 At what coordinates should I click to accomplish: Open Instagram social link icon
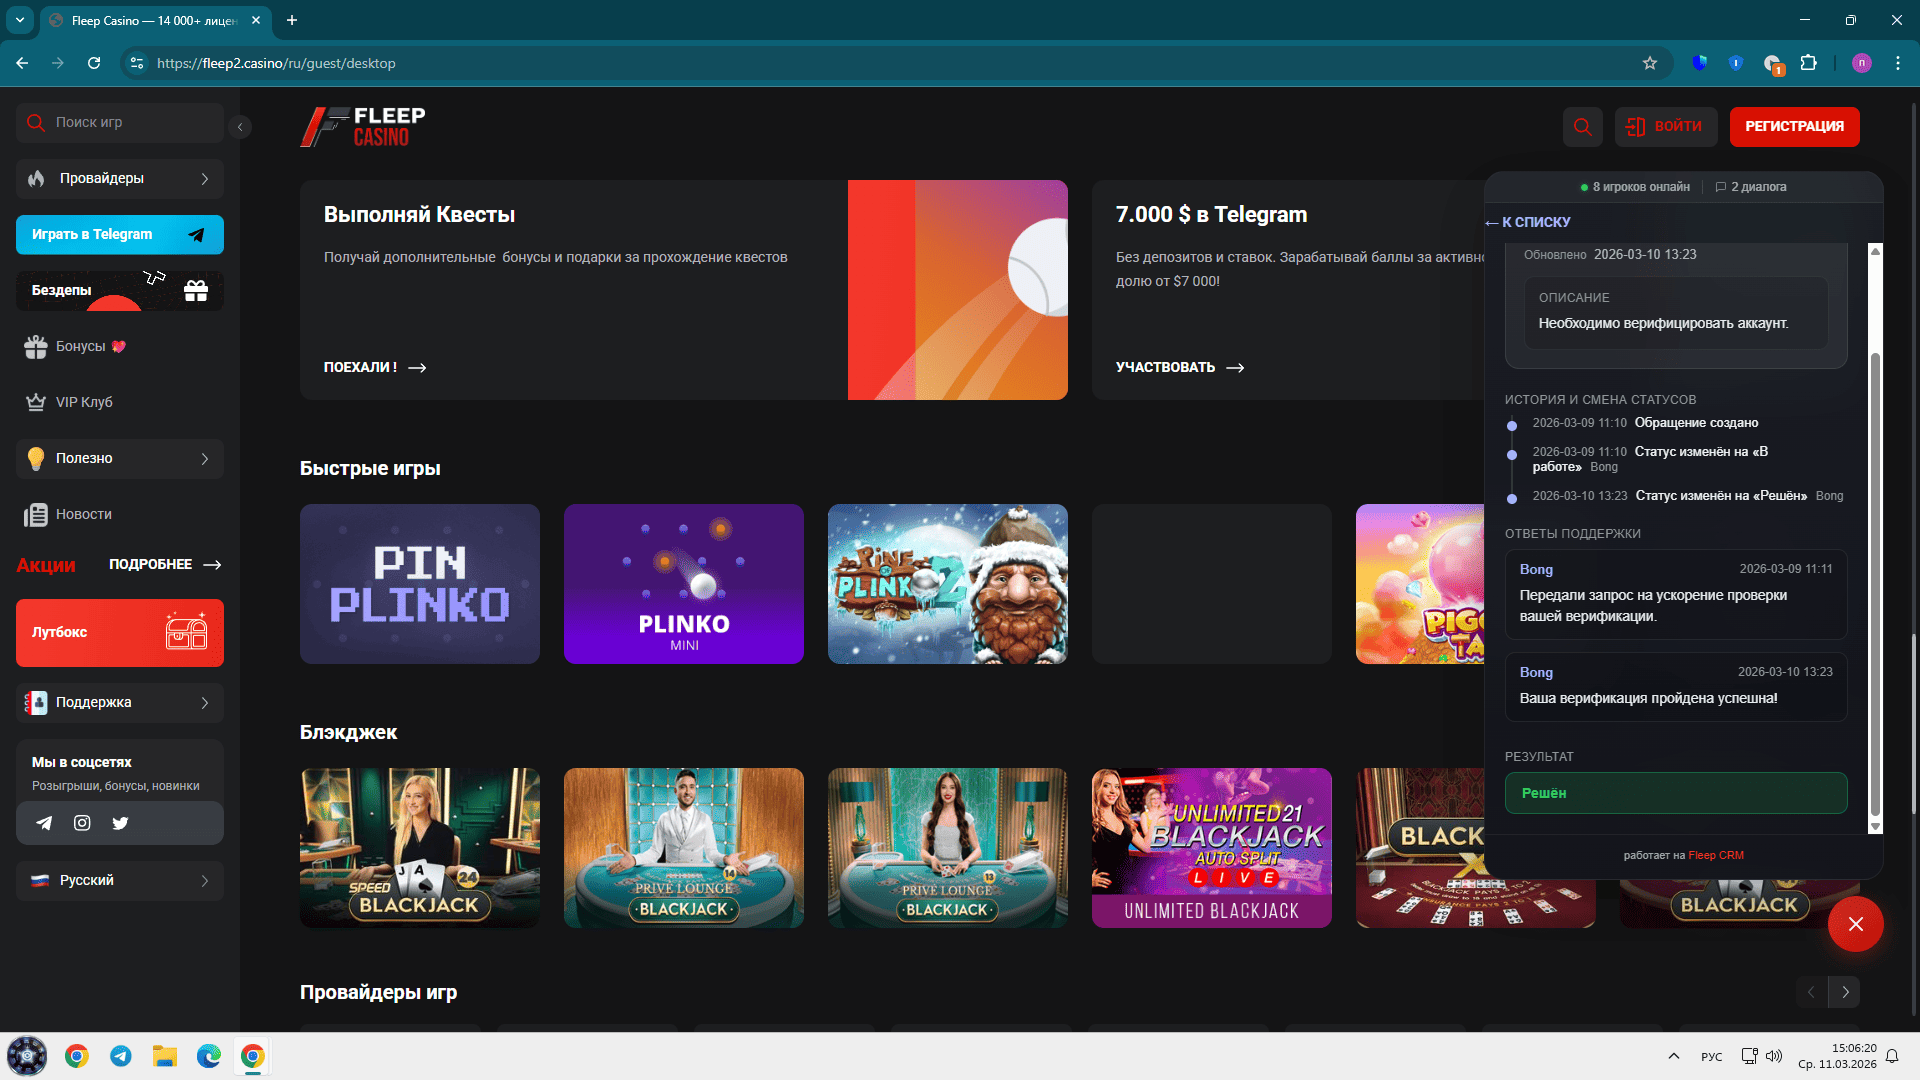pos(82,823)
